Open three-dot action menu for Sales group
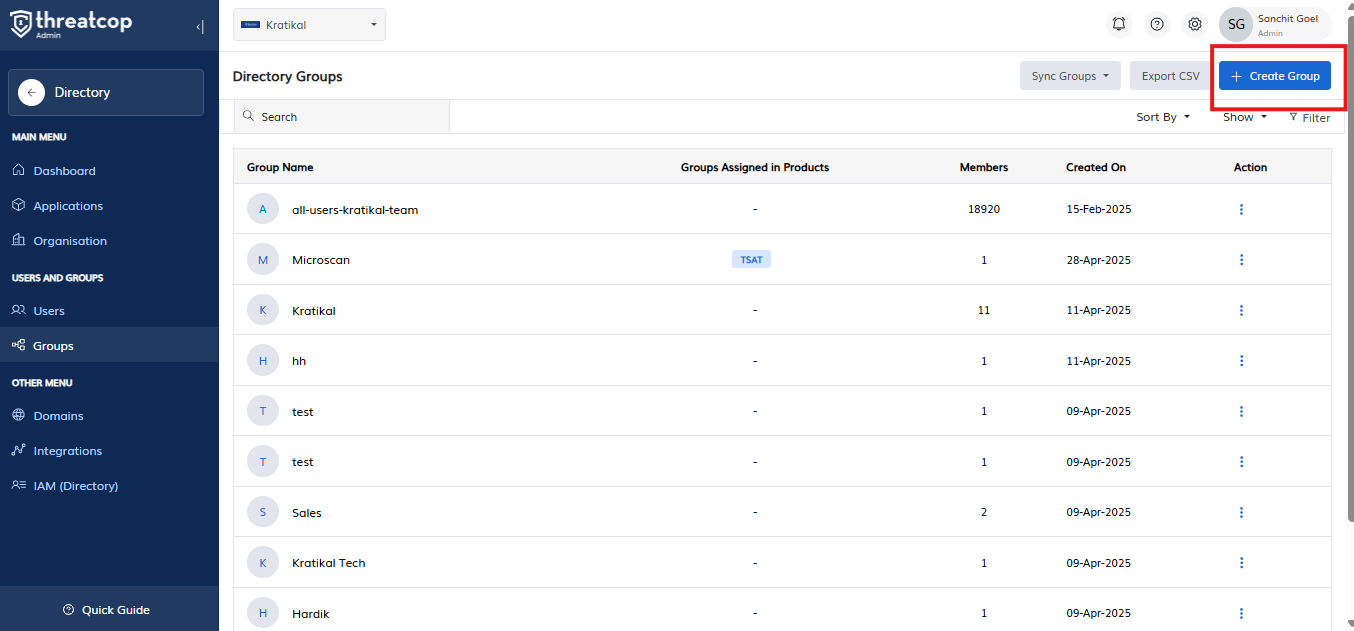 1241,512
